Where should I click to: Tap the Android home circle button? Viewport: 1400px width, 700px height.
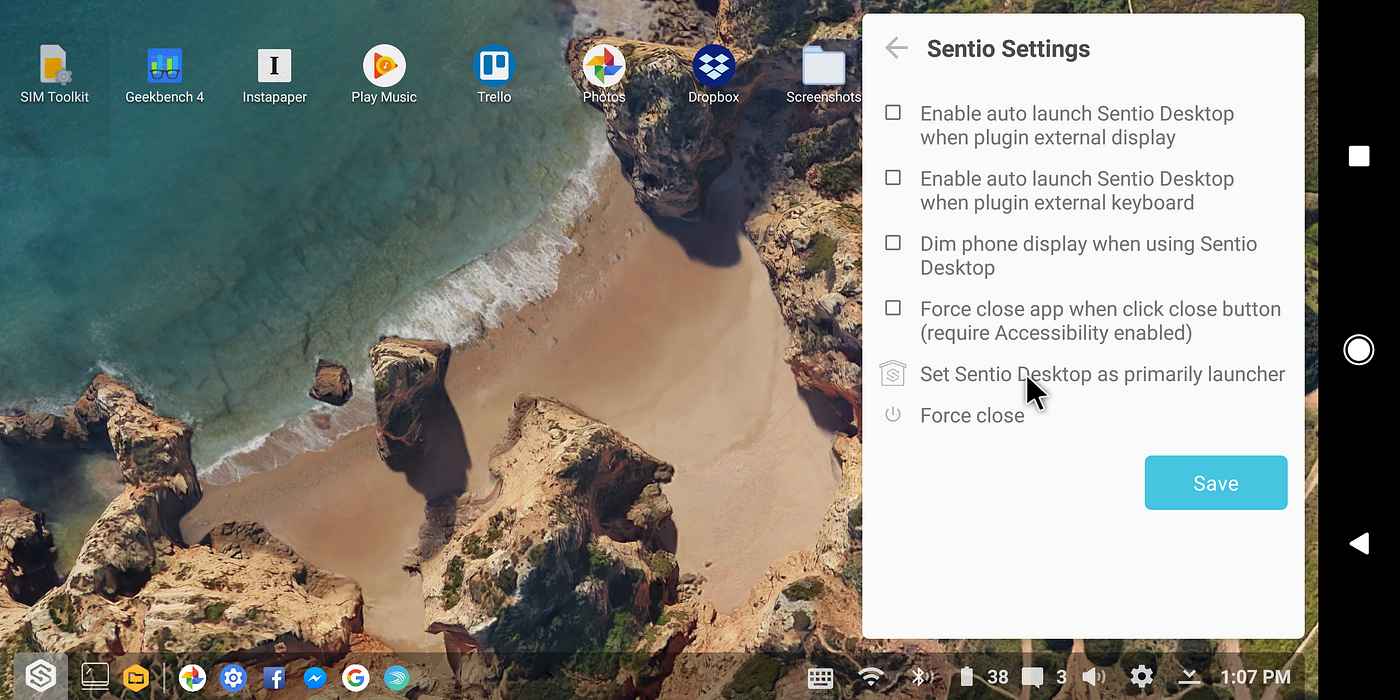1358,350
